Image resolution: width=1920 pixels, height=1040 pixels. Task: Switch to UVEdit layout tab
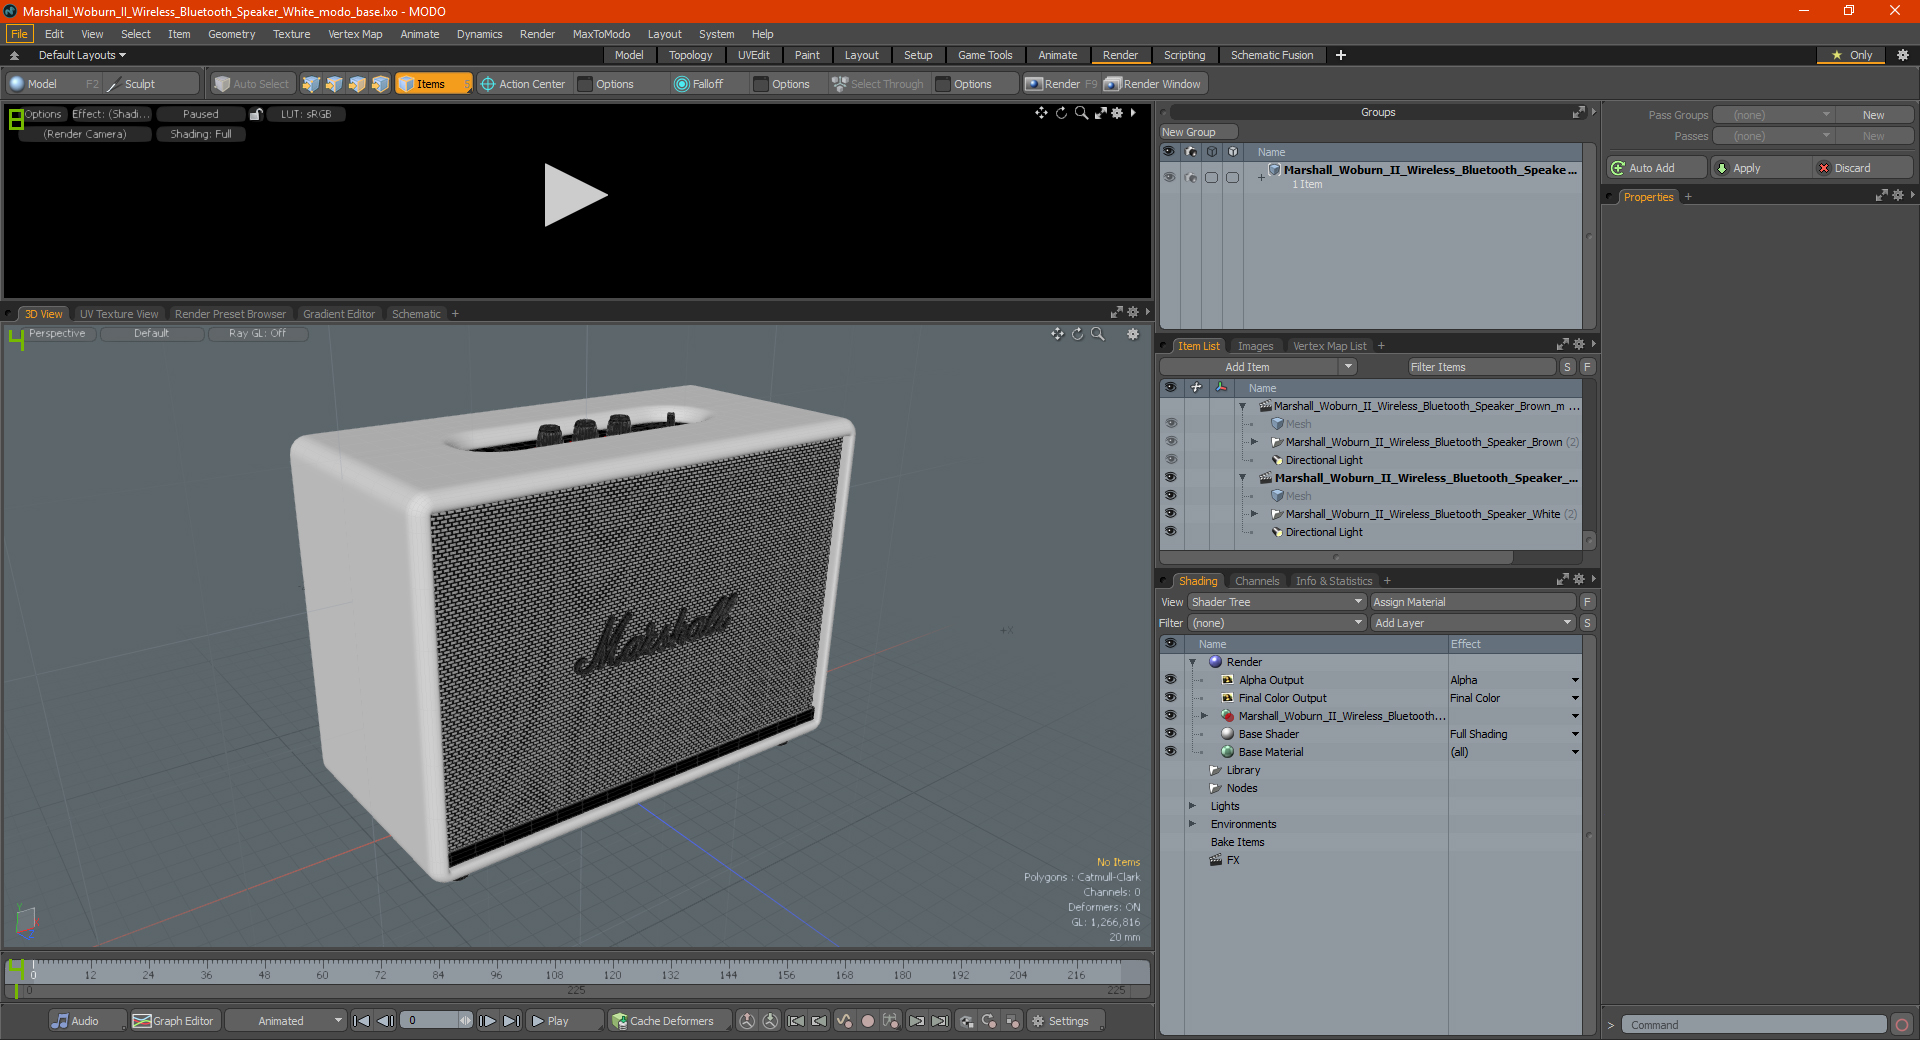click(x=753, y=55)
